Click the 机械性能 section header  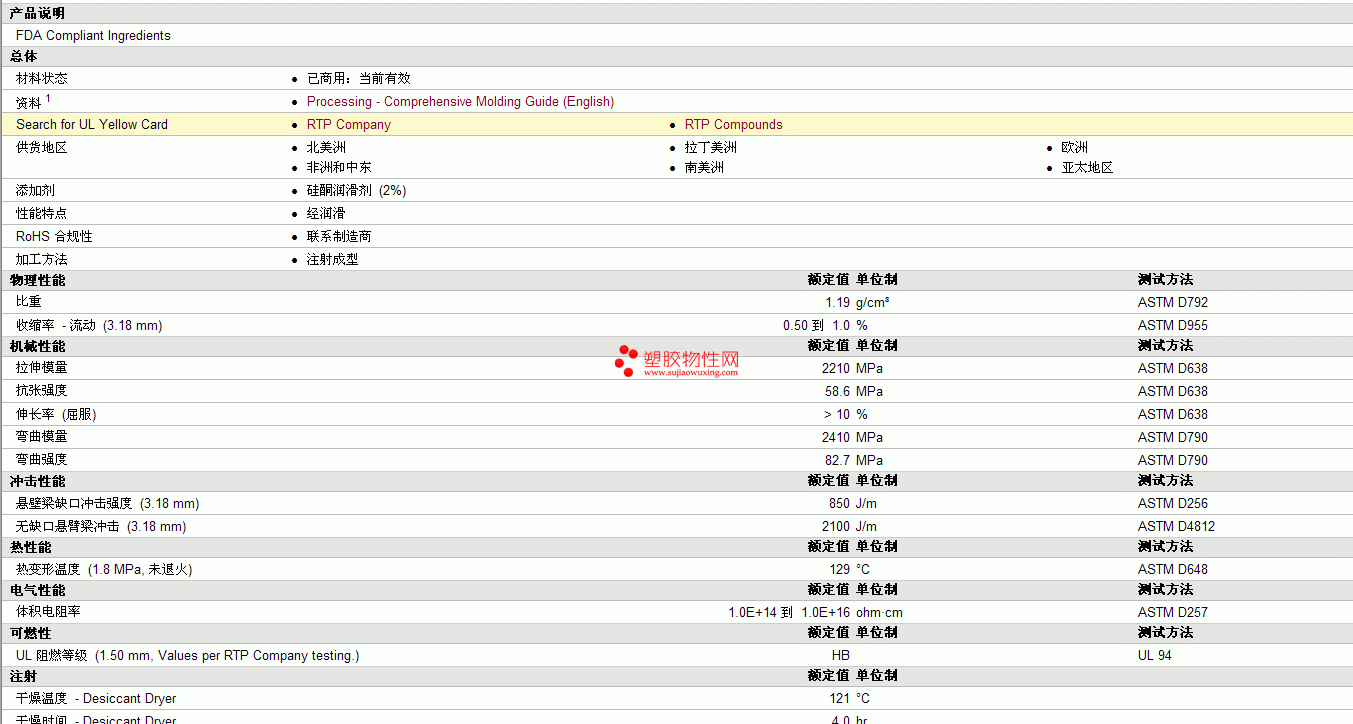pyautogui.click(x=37, y=347)
